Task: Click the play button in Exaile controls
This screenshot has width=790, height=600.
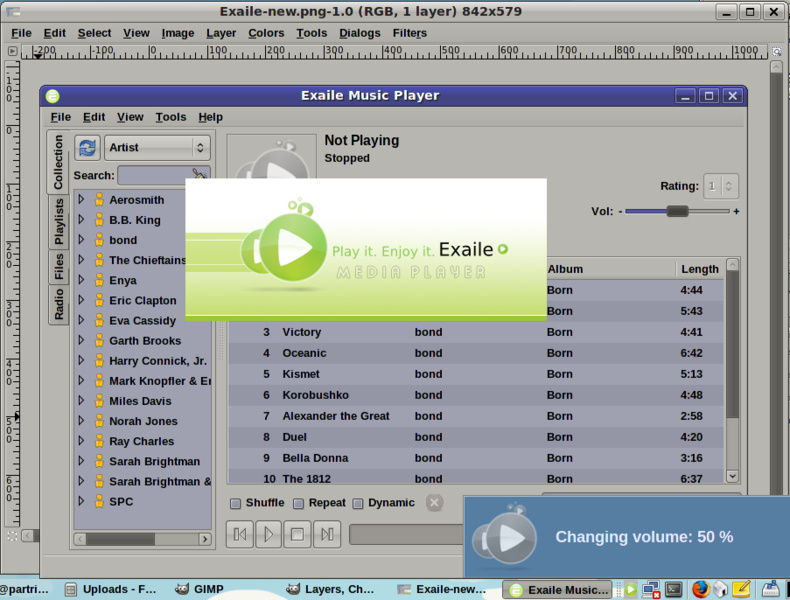Action: point(269,534)
